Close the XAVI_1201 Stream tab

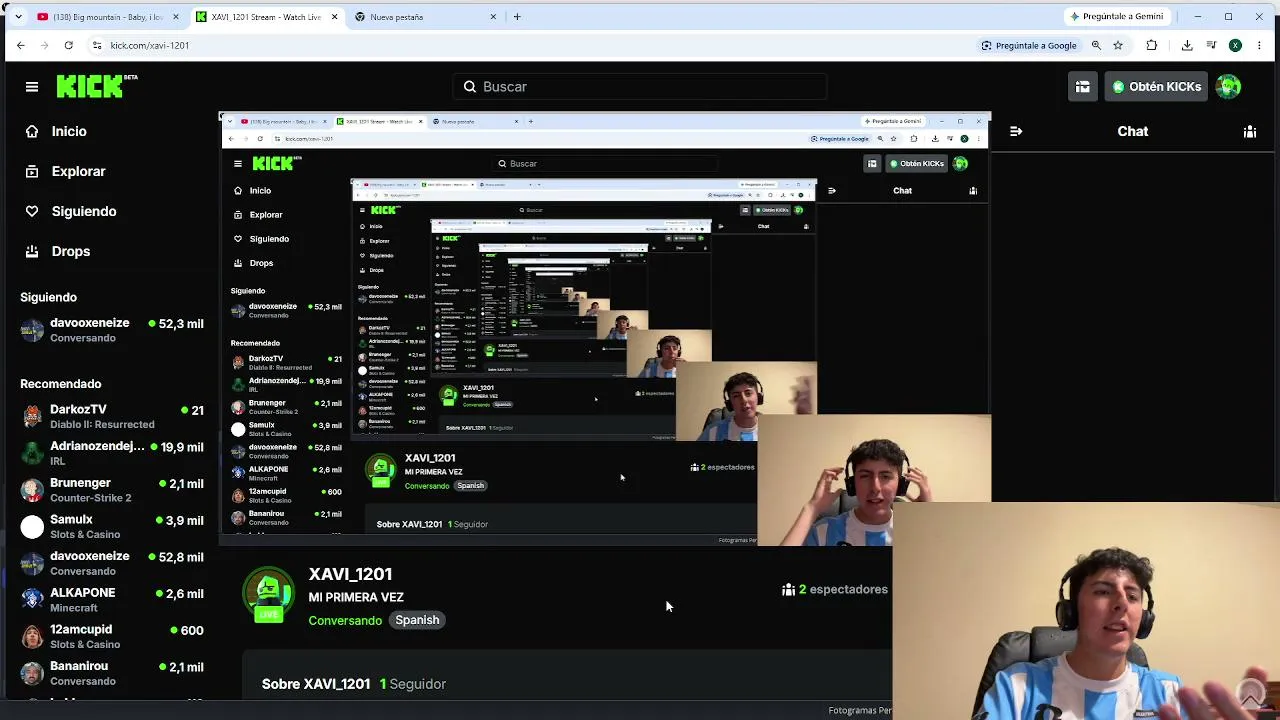tap(334, 17)
